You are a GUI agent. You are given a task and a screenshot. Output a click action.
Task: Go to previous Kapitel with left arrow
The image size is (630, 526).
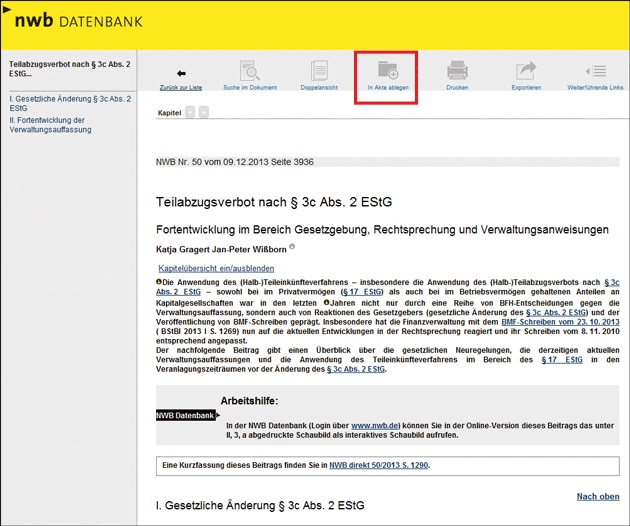[x=190, y=112]
